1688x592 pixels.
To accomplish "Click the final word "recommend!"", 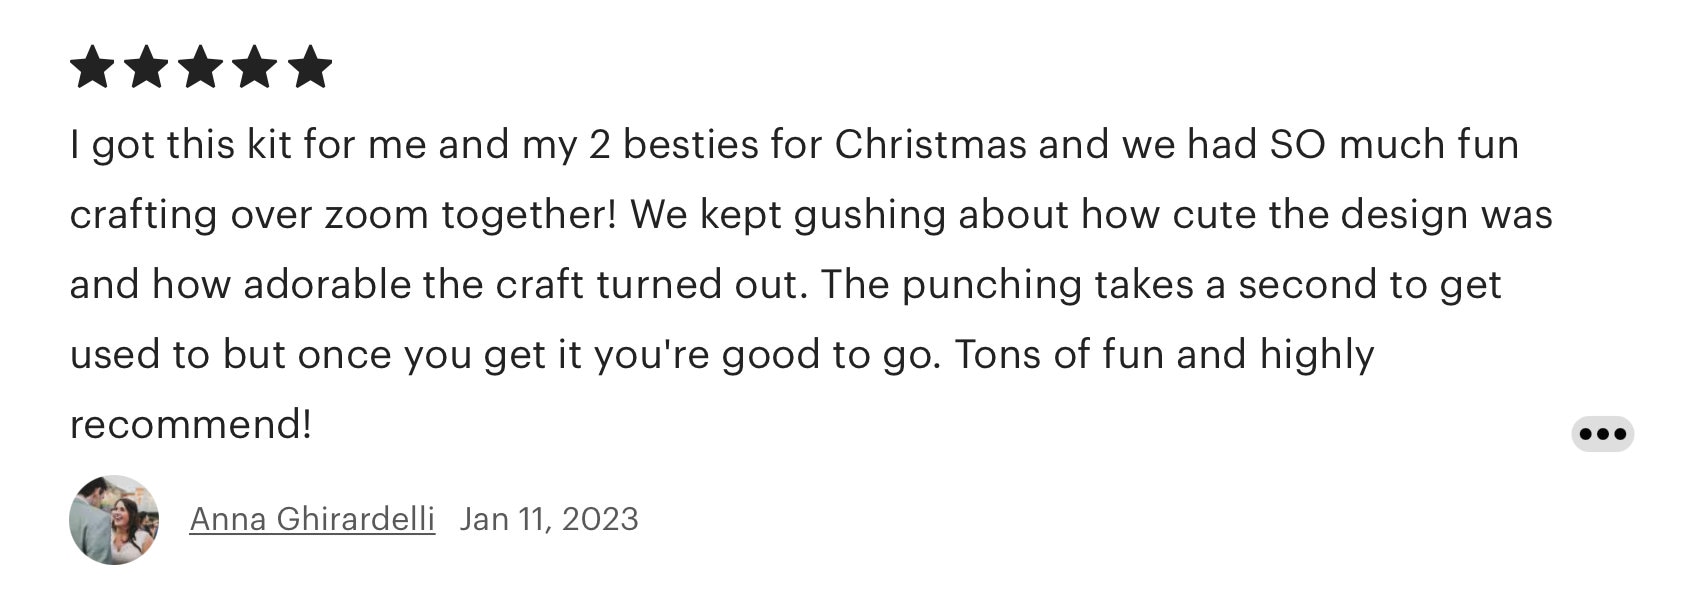I will point(191,425).
